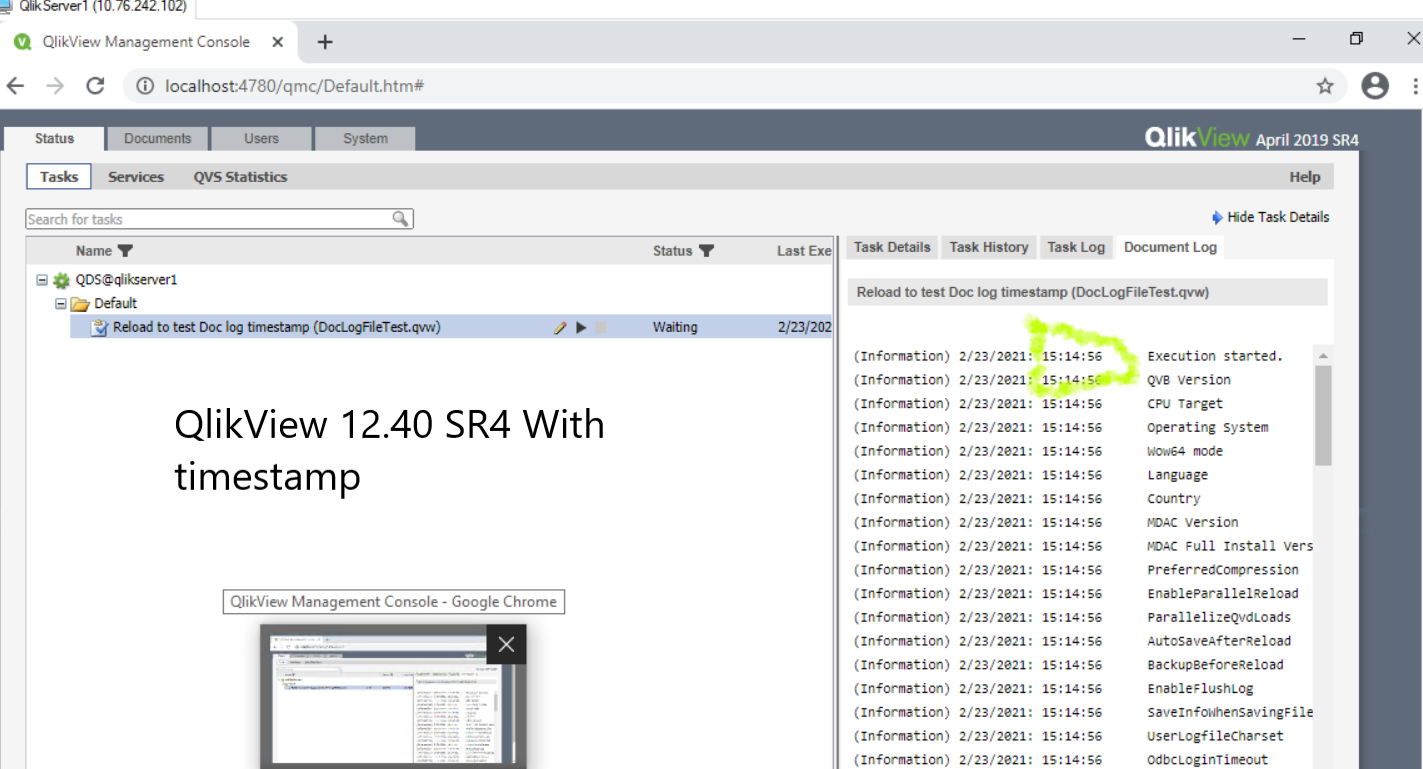Select the QDS@qlikserver1 gear icon
This screenshot has height=769, width=1423.
(62, 280)
